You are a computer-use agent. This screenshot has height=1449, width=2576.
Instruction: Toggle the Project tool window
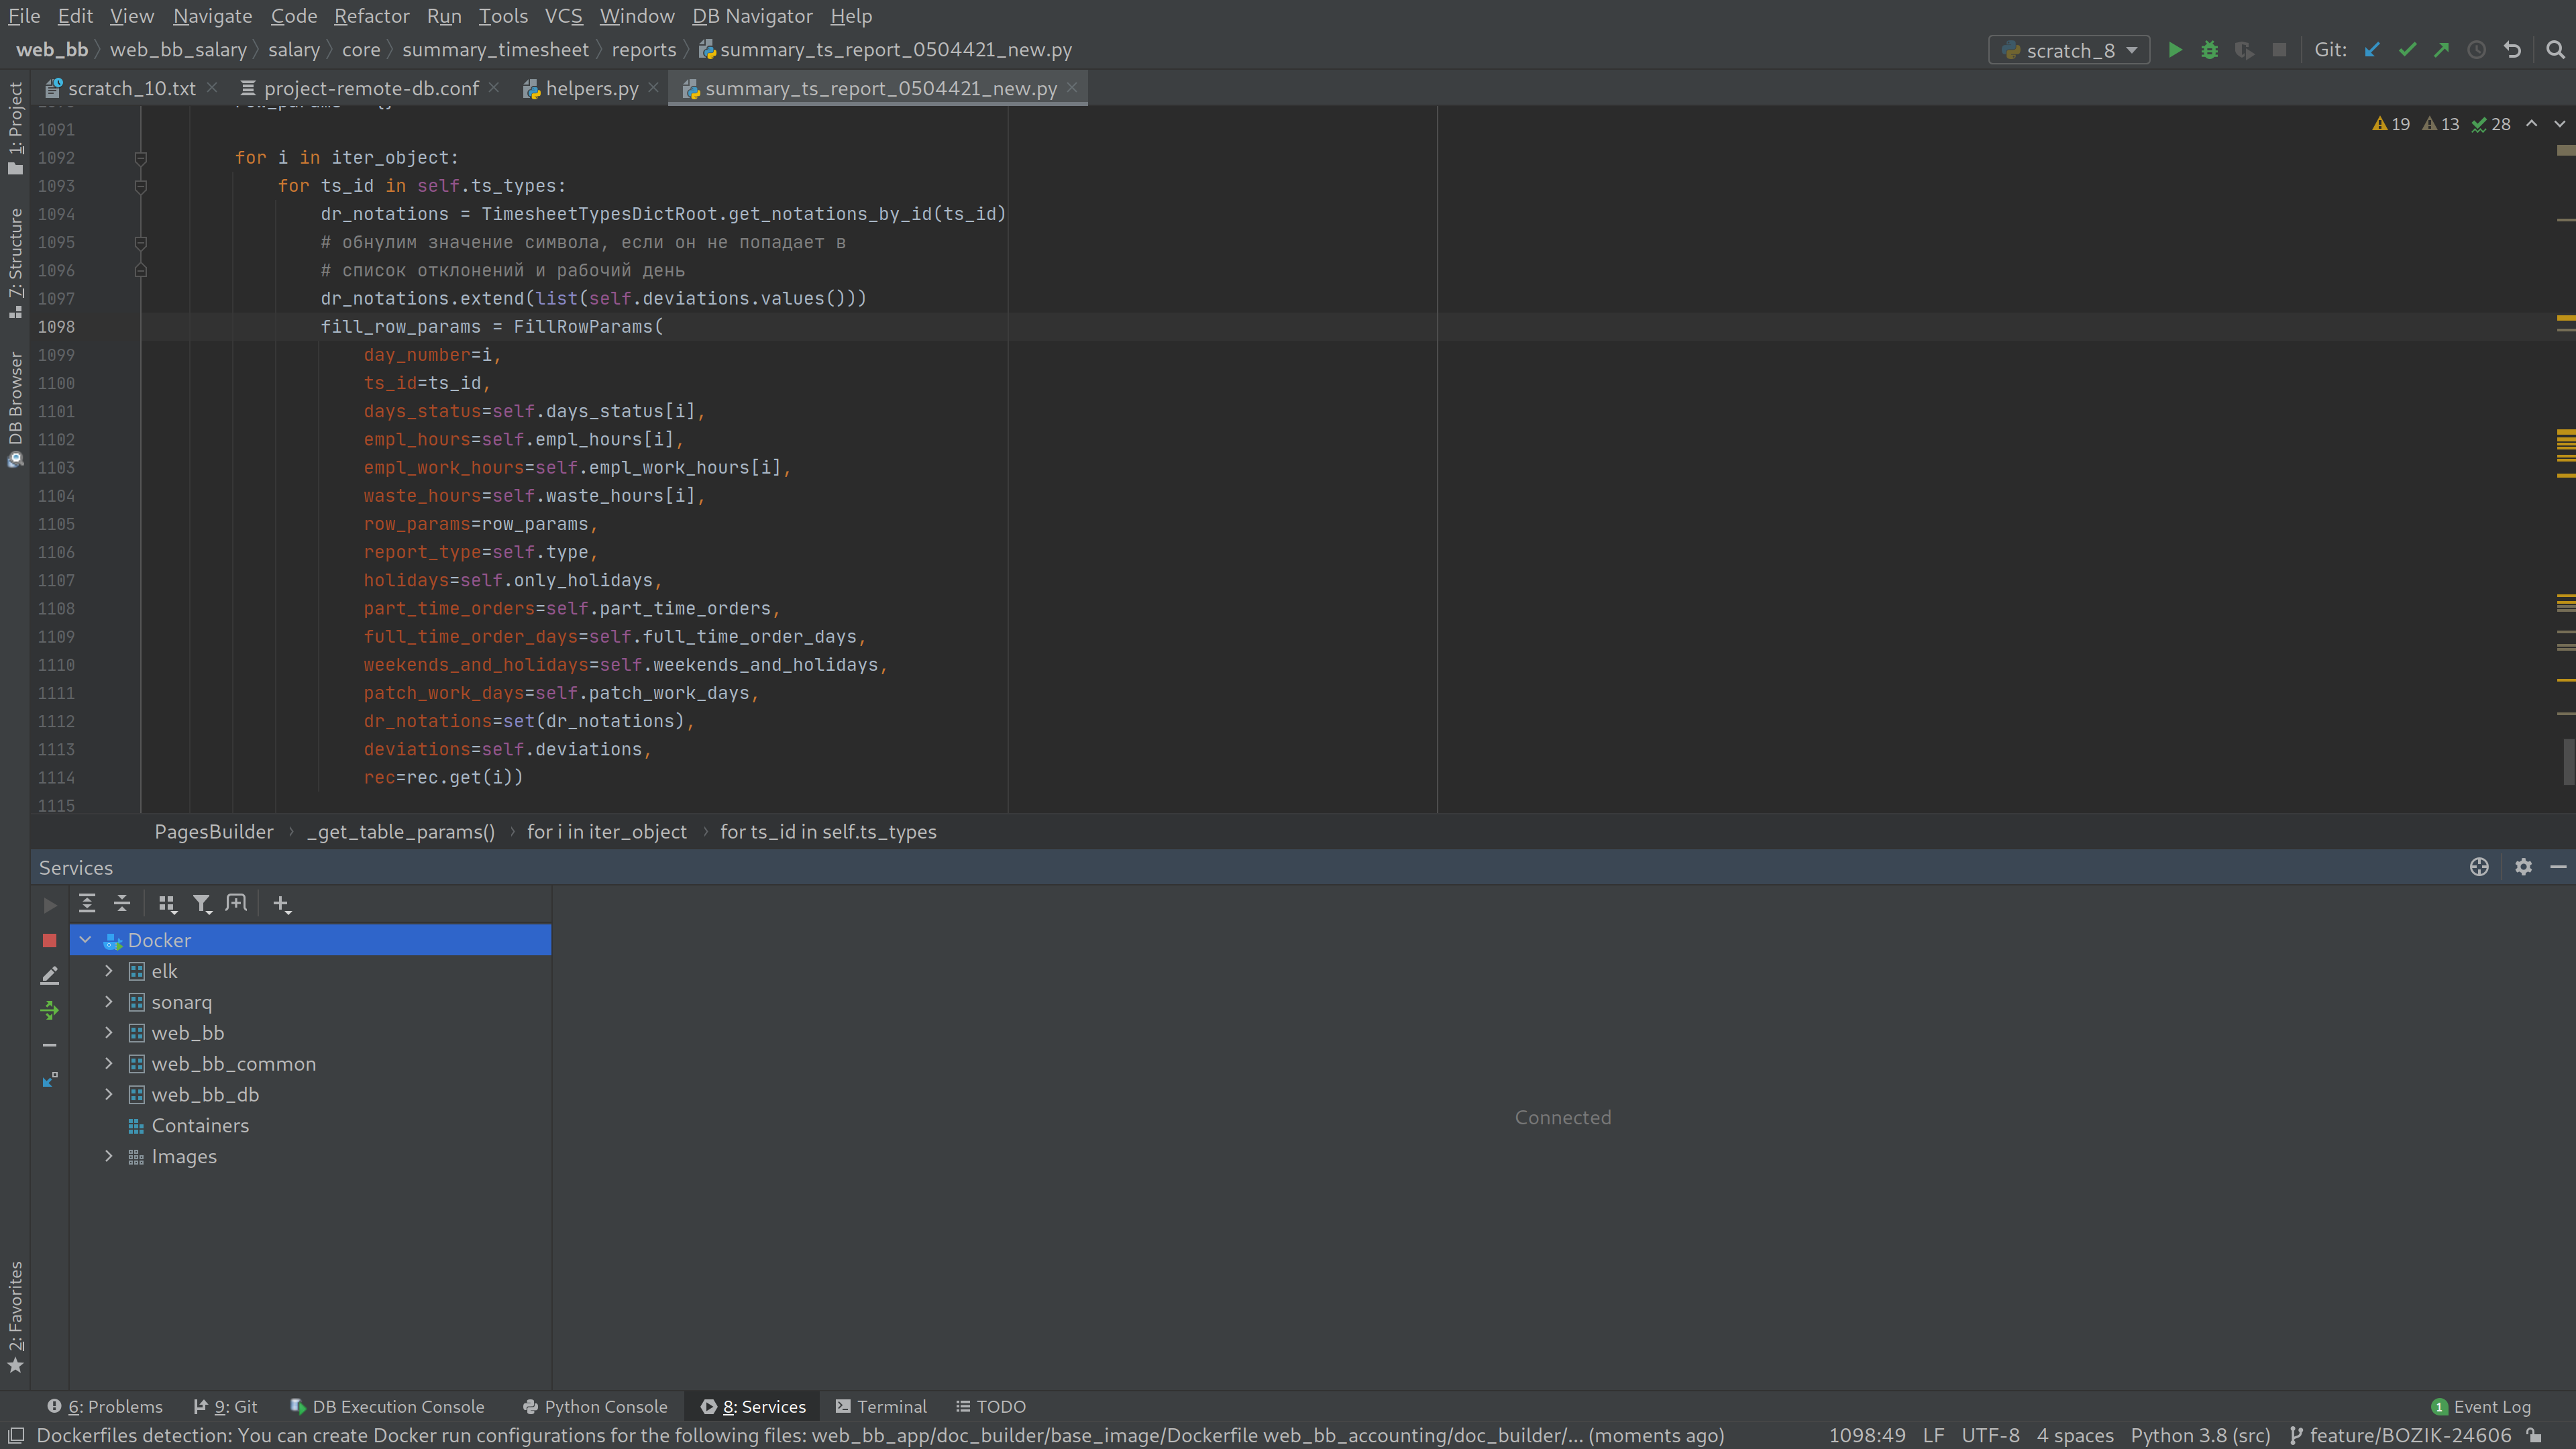point(15,128)
